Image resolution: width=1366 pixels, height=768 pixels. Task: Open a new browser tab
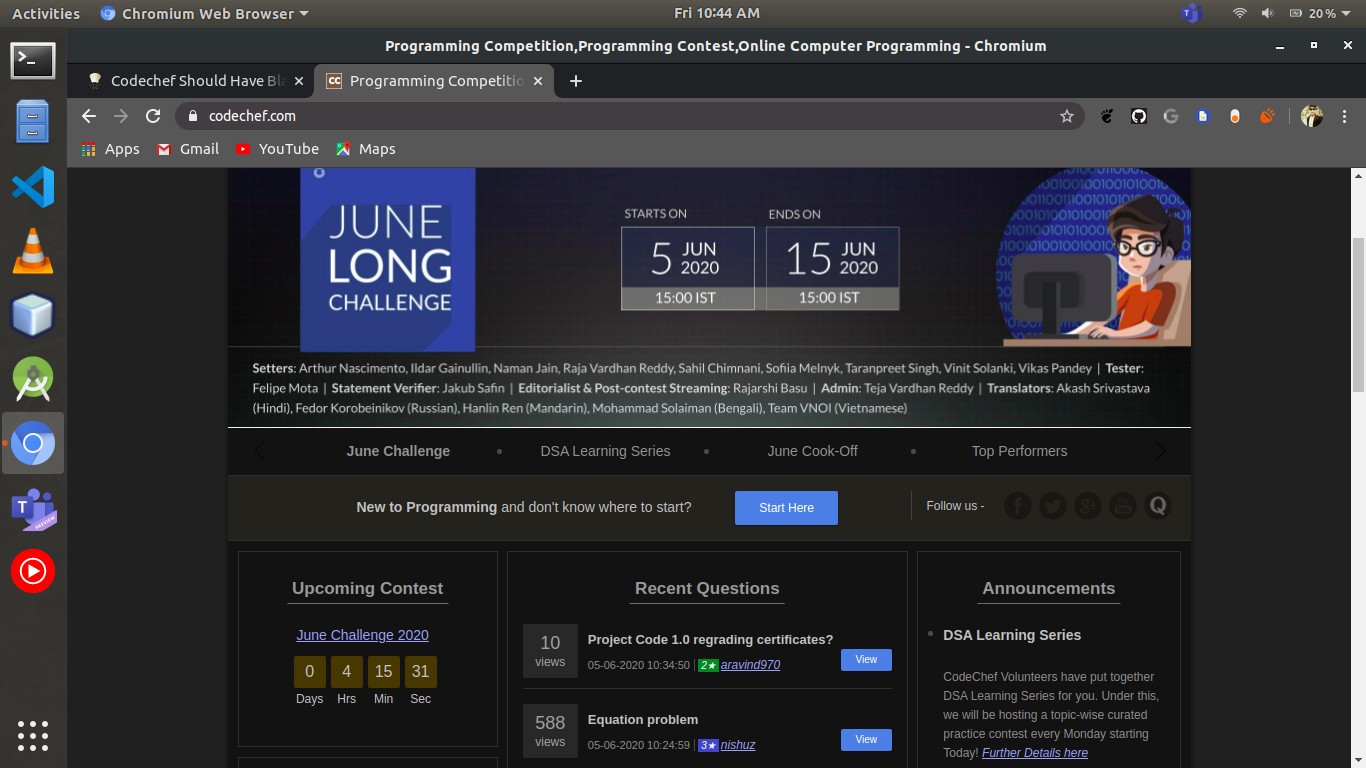pyautogui.click(x=576, y=81)
